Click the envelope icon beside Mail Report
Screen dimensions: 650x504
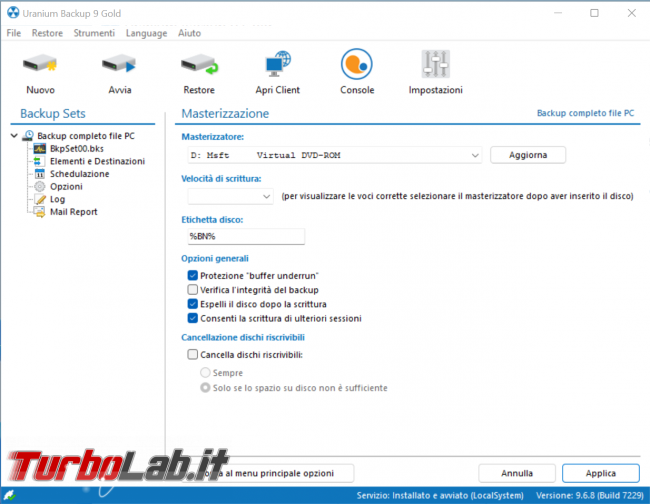[x=40, y=212]
